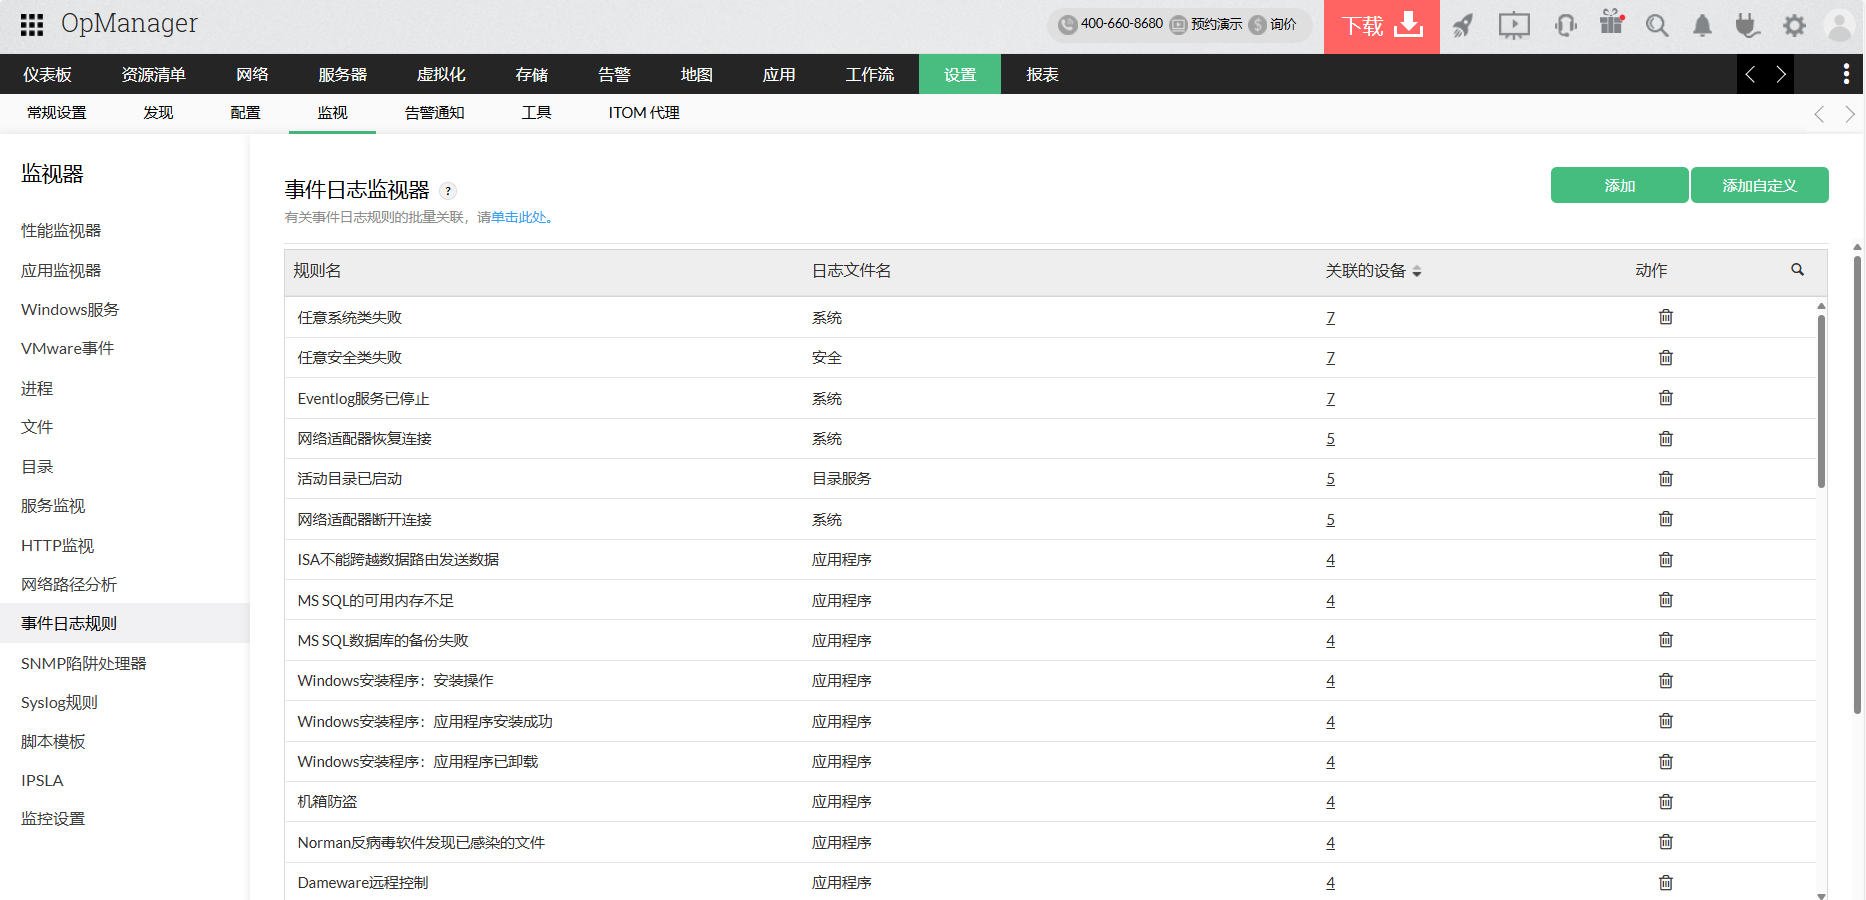Click the user avatar icon
The width and height of the screenshot is (1866, 900).
[1840, 25]
